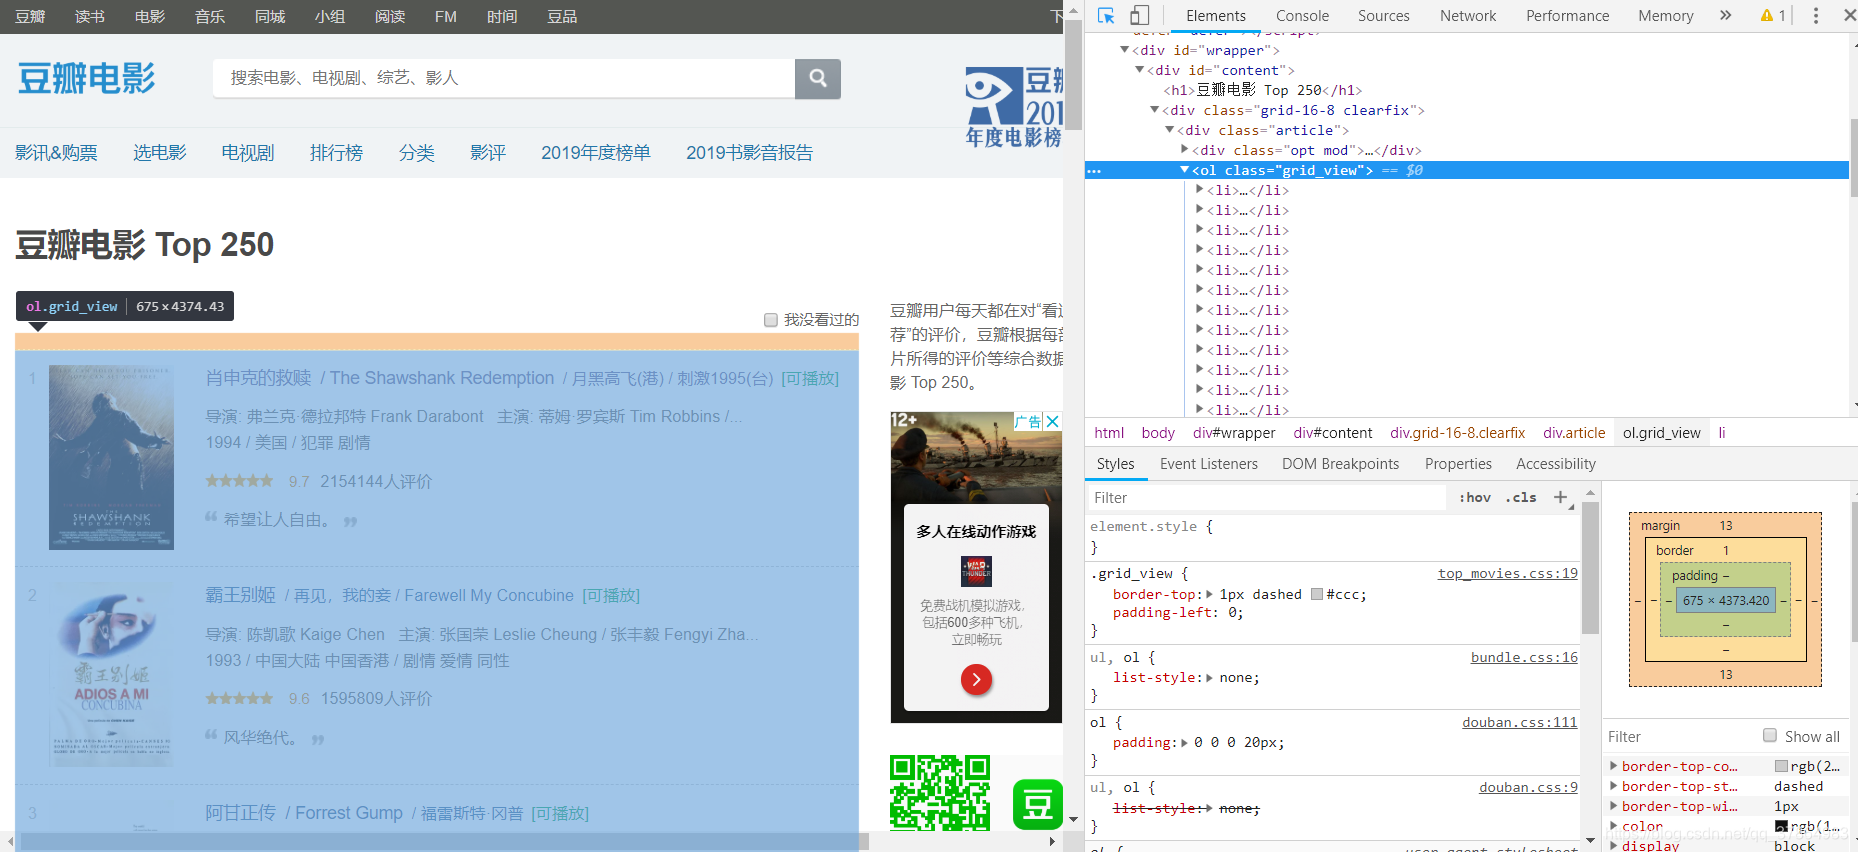Collapse the div id wrapper node
This screenshot has width=1858, height=852.
[1124, 50]
